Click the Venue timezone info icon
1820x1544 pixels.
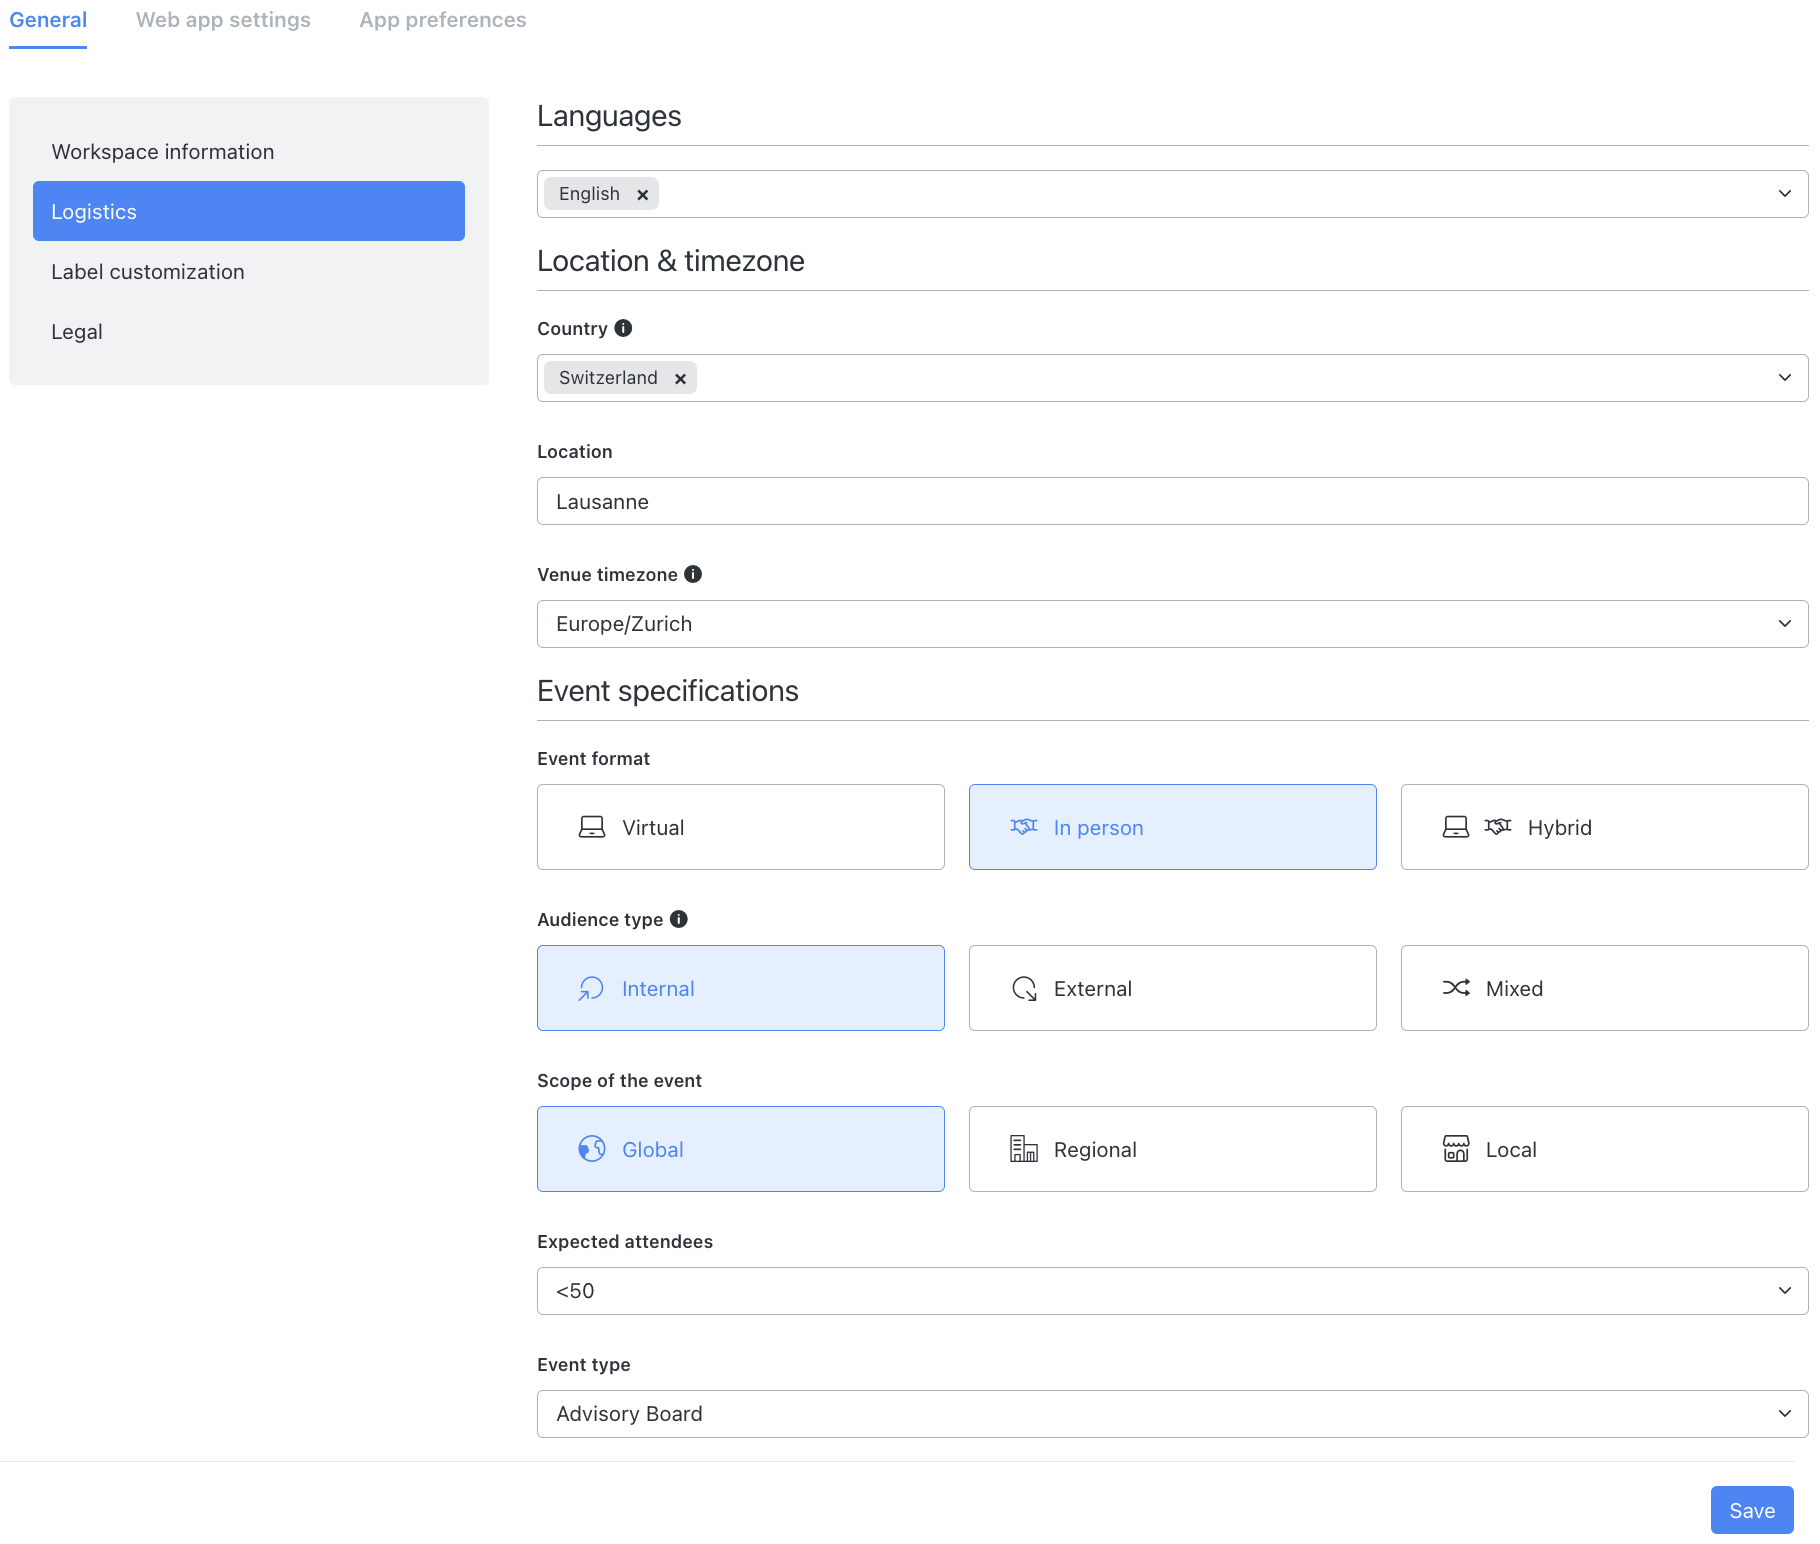(693, 573)
